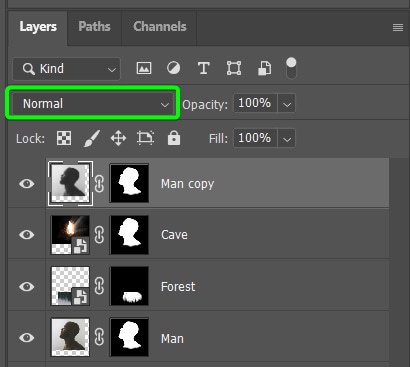Toggle layer filtering switch on or off
Screen dimensions: 410x367
click(291, 68)
